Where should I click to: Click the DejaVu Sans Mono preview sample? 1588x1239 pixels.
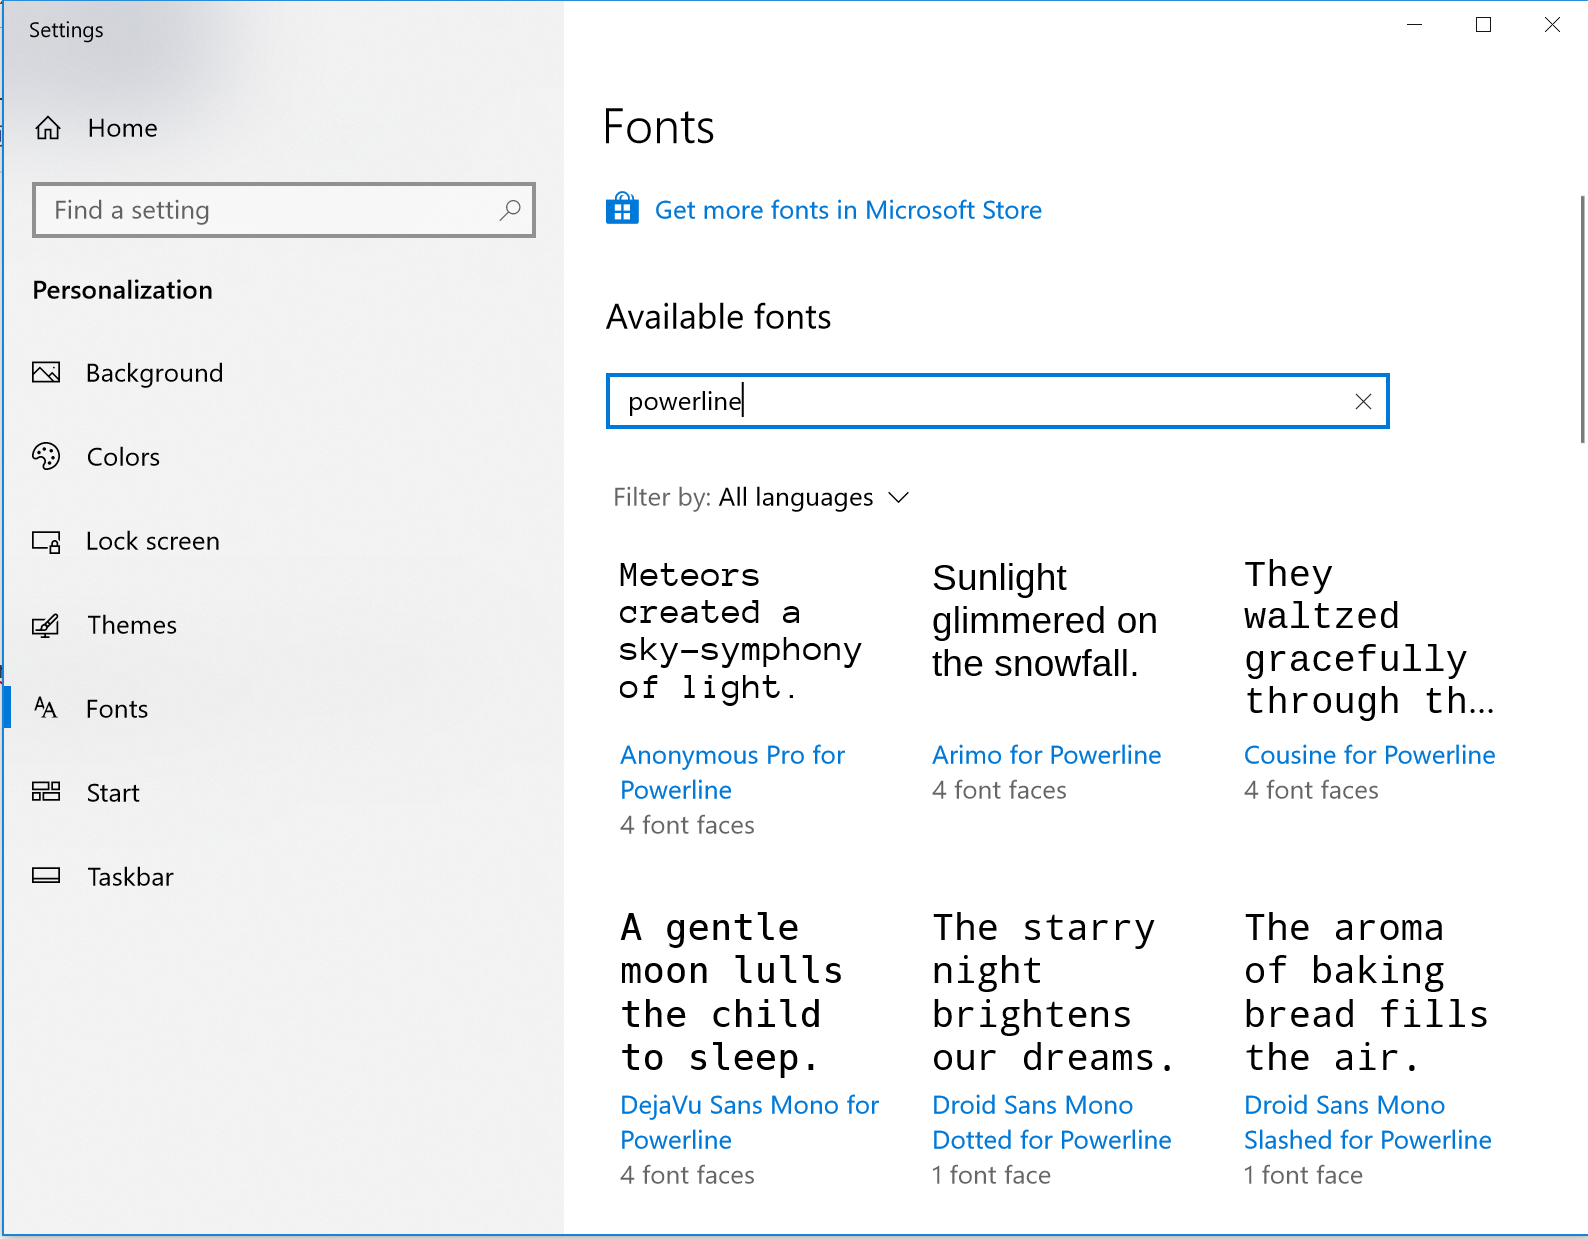[731, 991]
